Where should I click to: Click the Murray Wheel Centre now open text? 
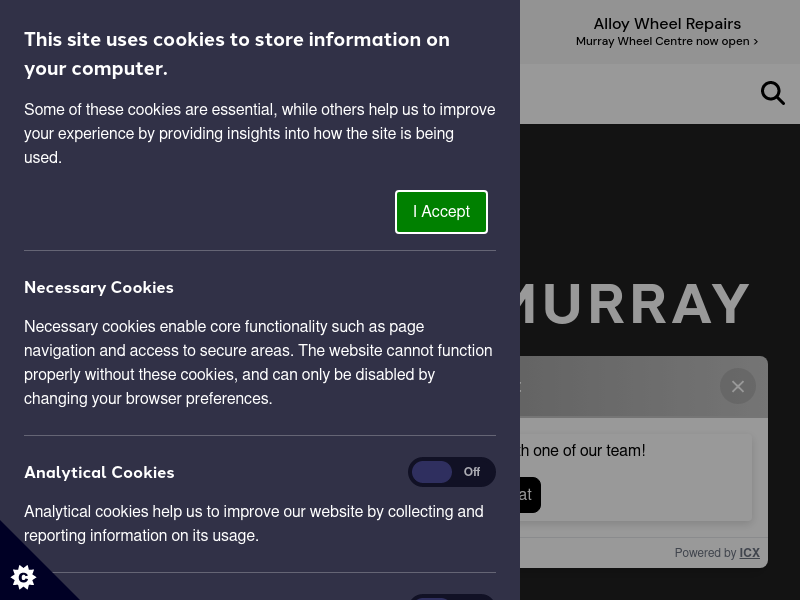click(x=667, y=41)
